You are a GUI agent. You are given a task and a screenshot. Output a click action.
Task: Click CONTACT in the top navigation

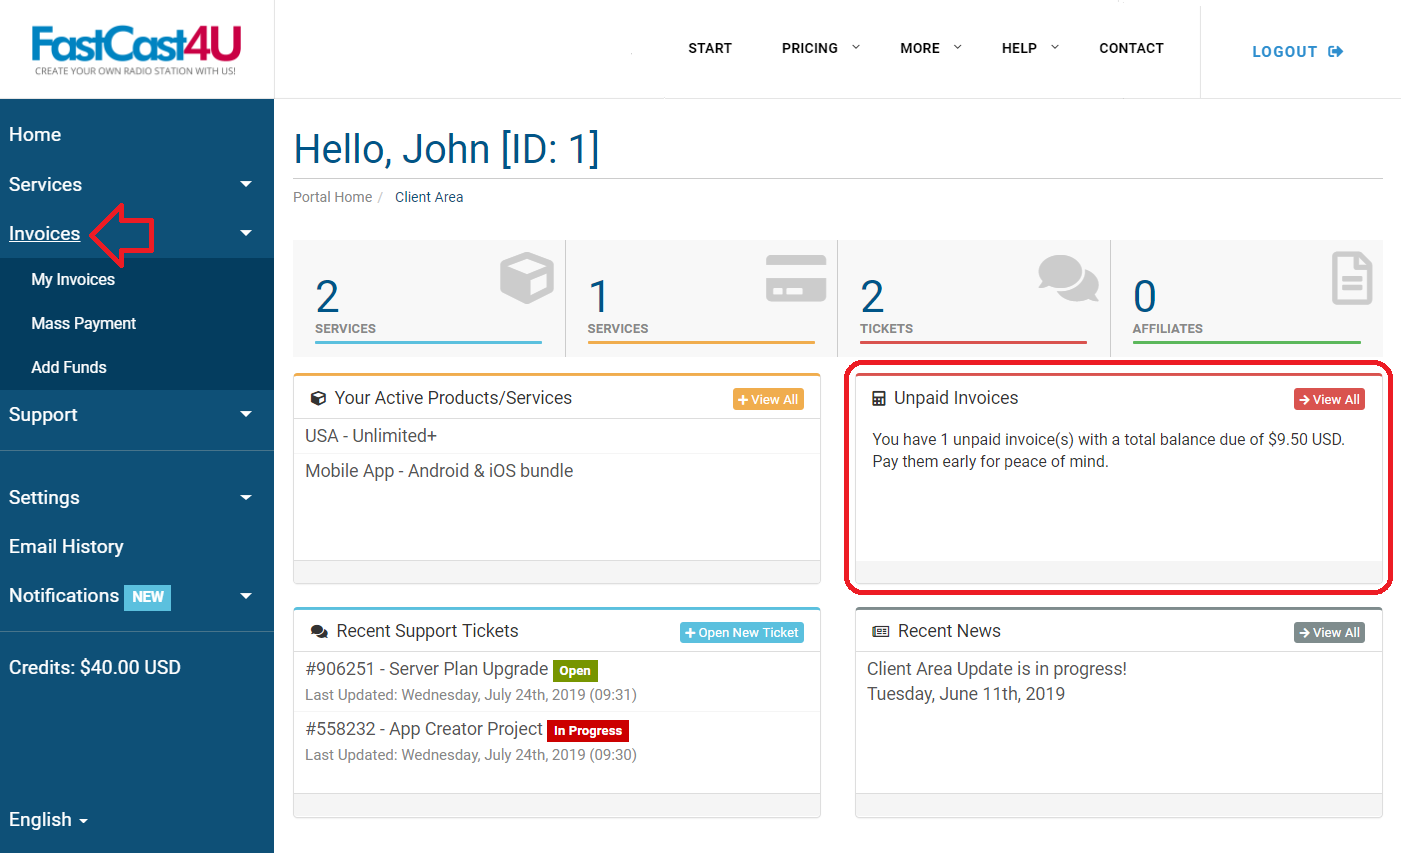[x=1131, y=48]
